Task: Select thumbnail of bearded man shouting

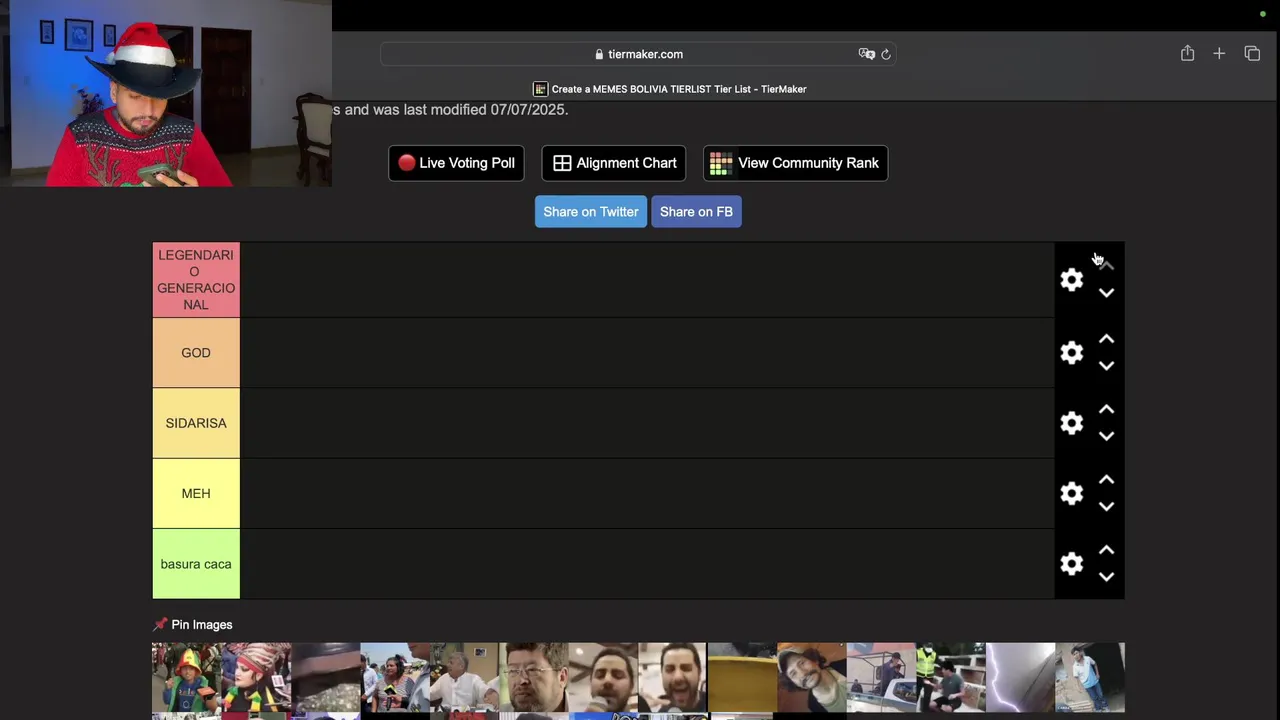Action: [x=672, y=677]
